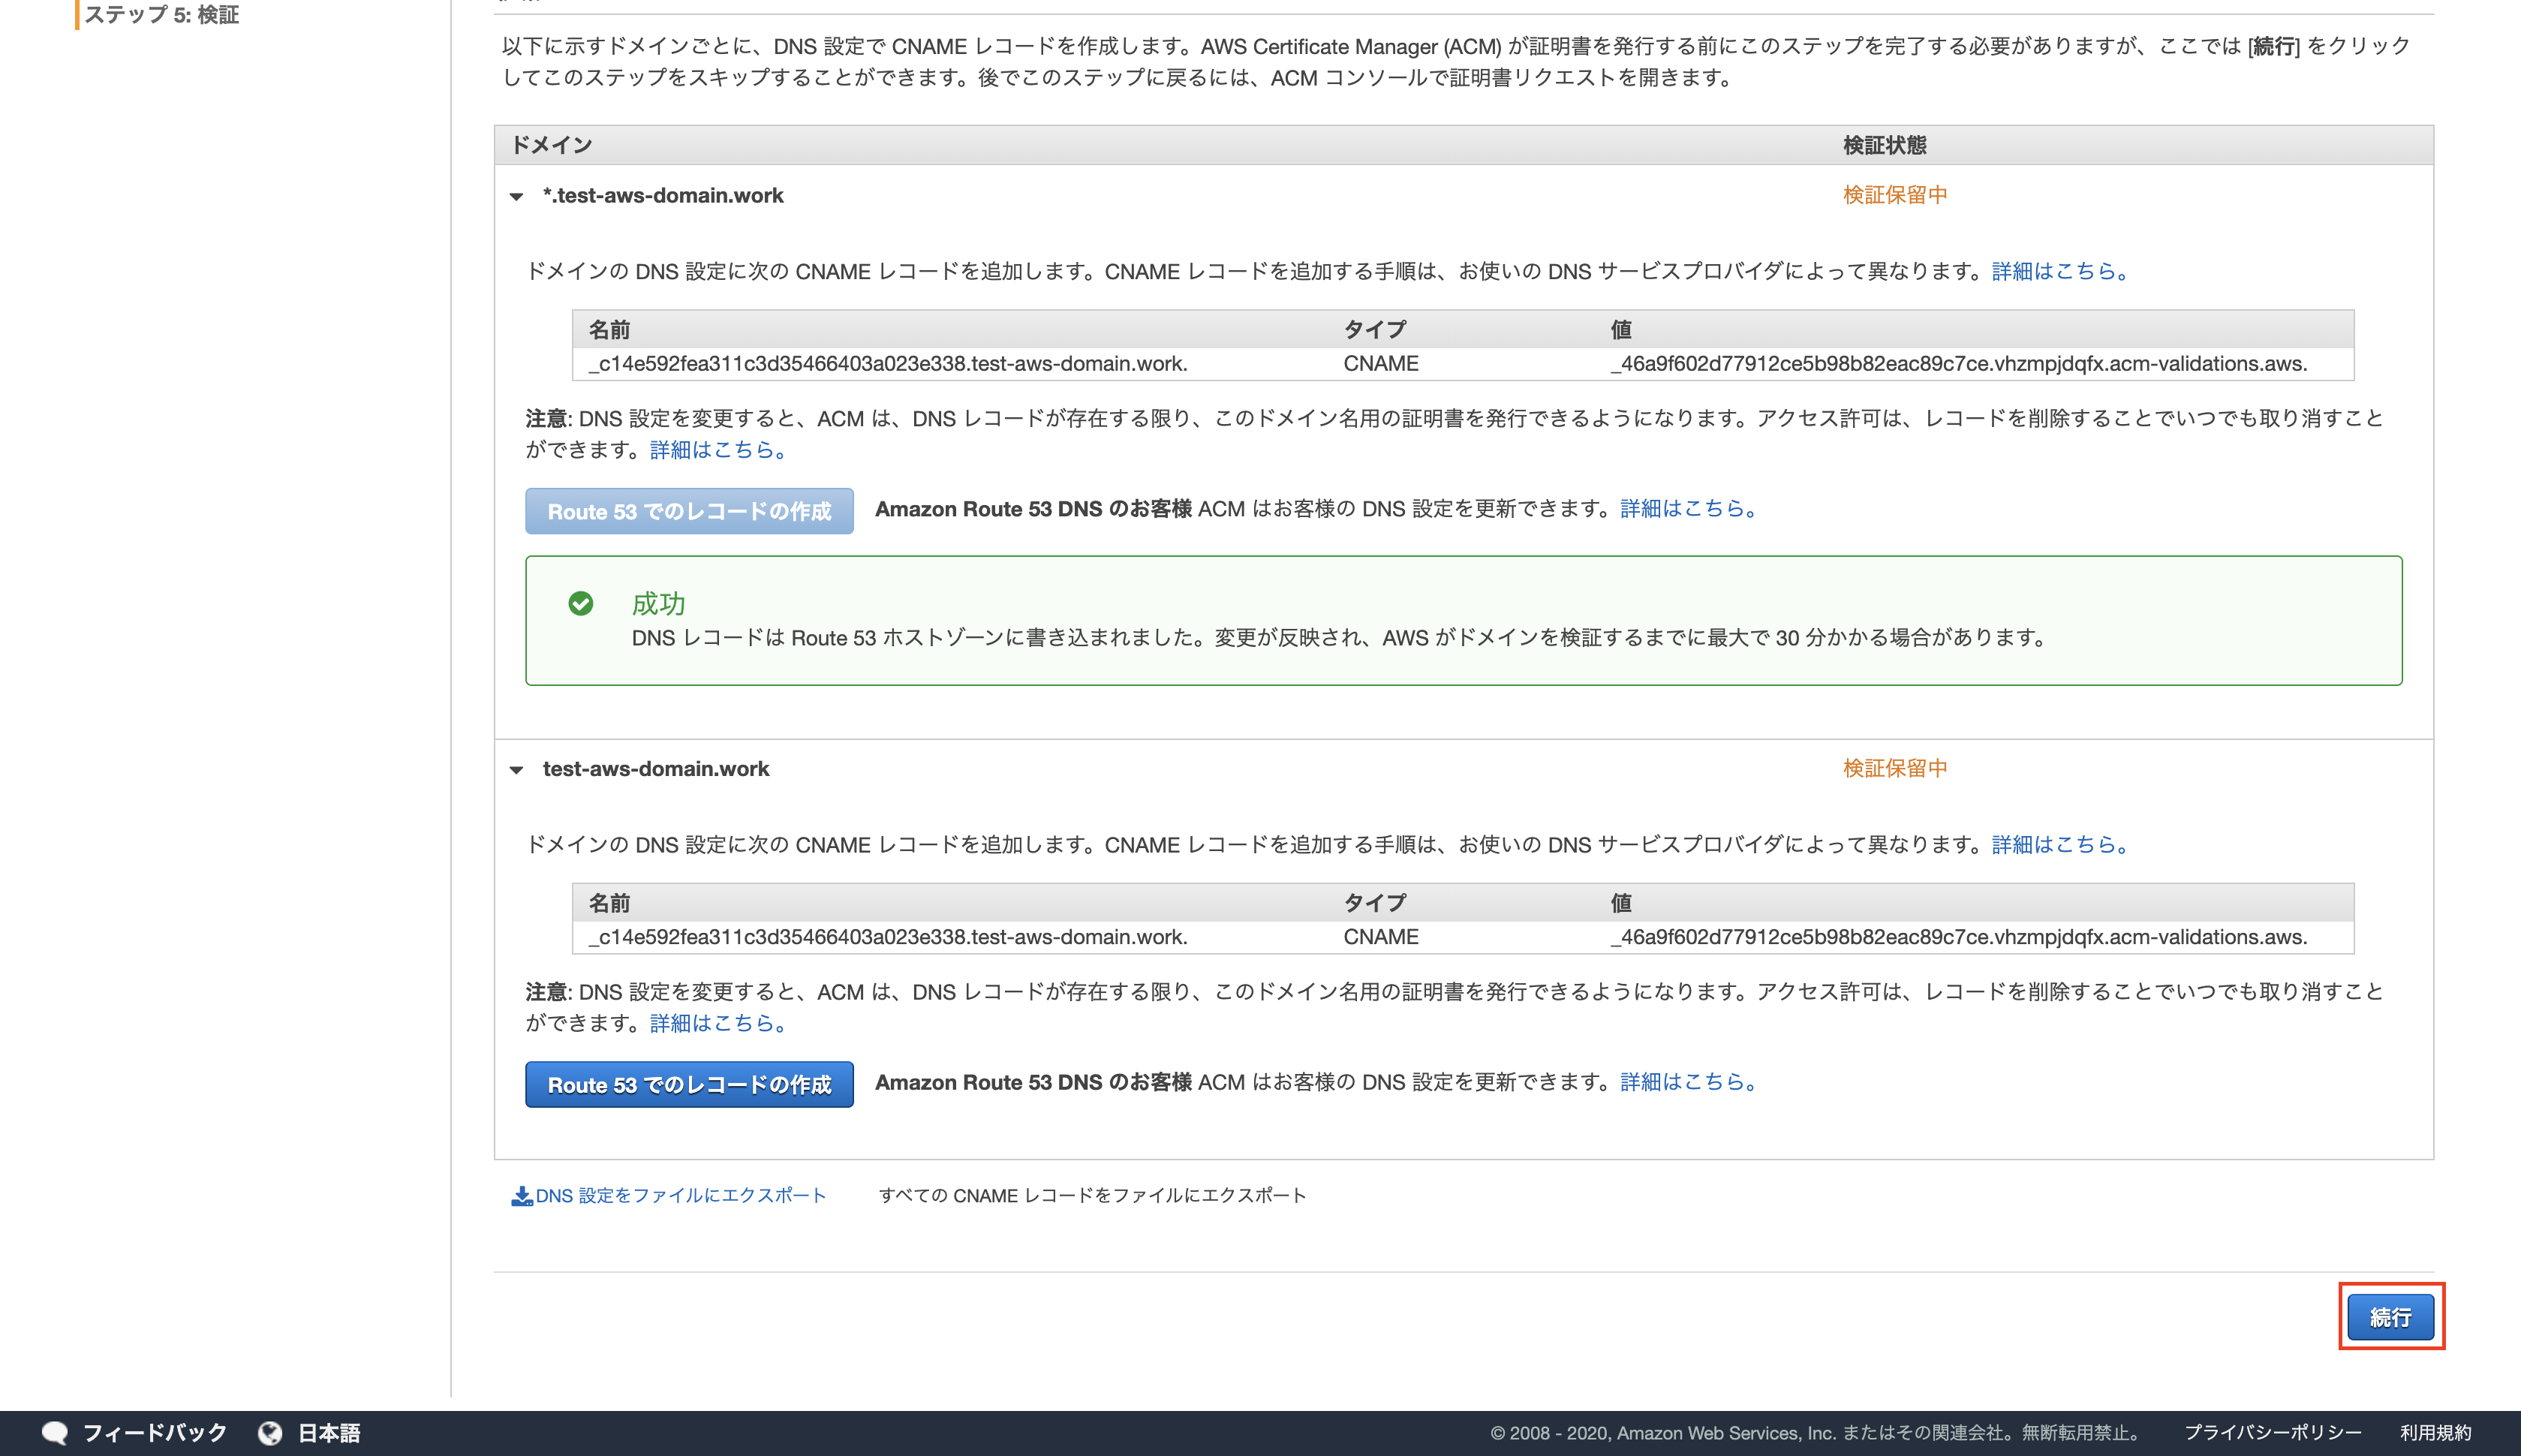Click the ドメイン column header
Viewport: 2521px width, 1456px height.
552,145
